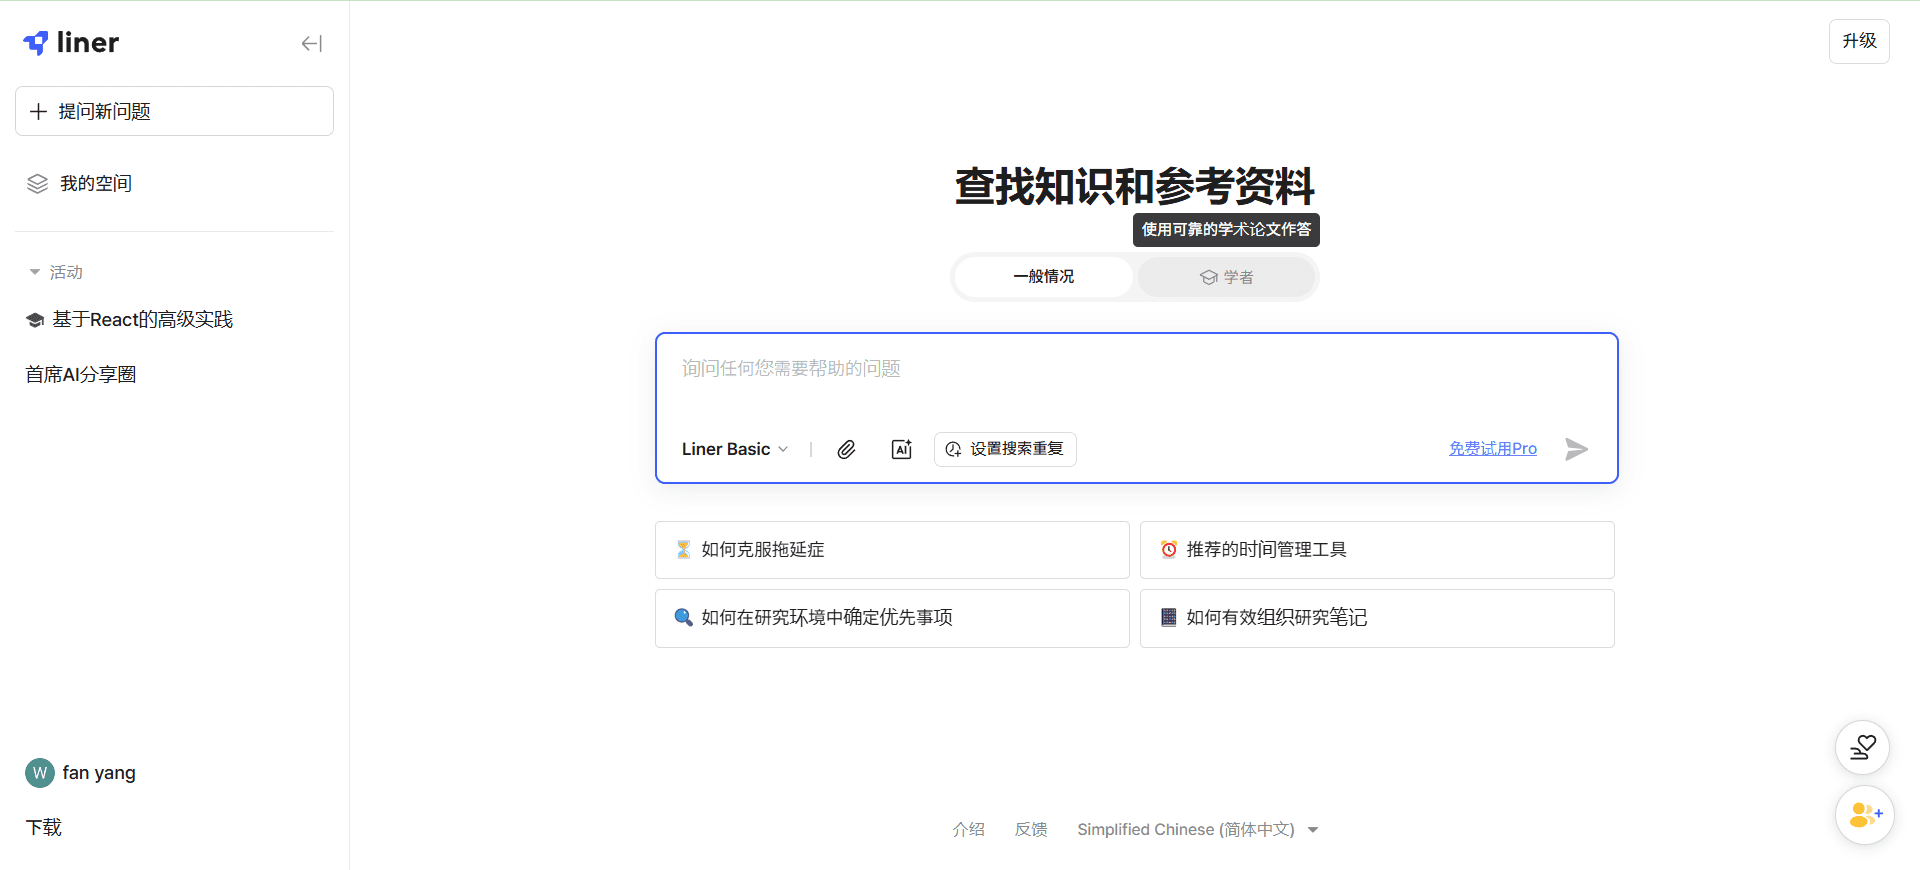Click the send arrow icon
Image resolution: width=1920 pixels, height=870 pixels.
[x=1576, y=449]
